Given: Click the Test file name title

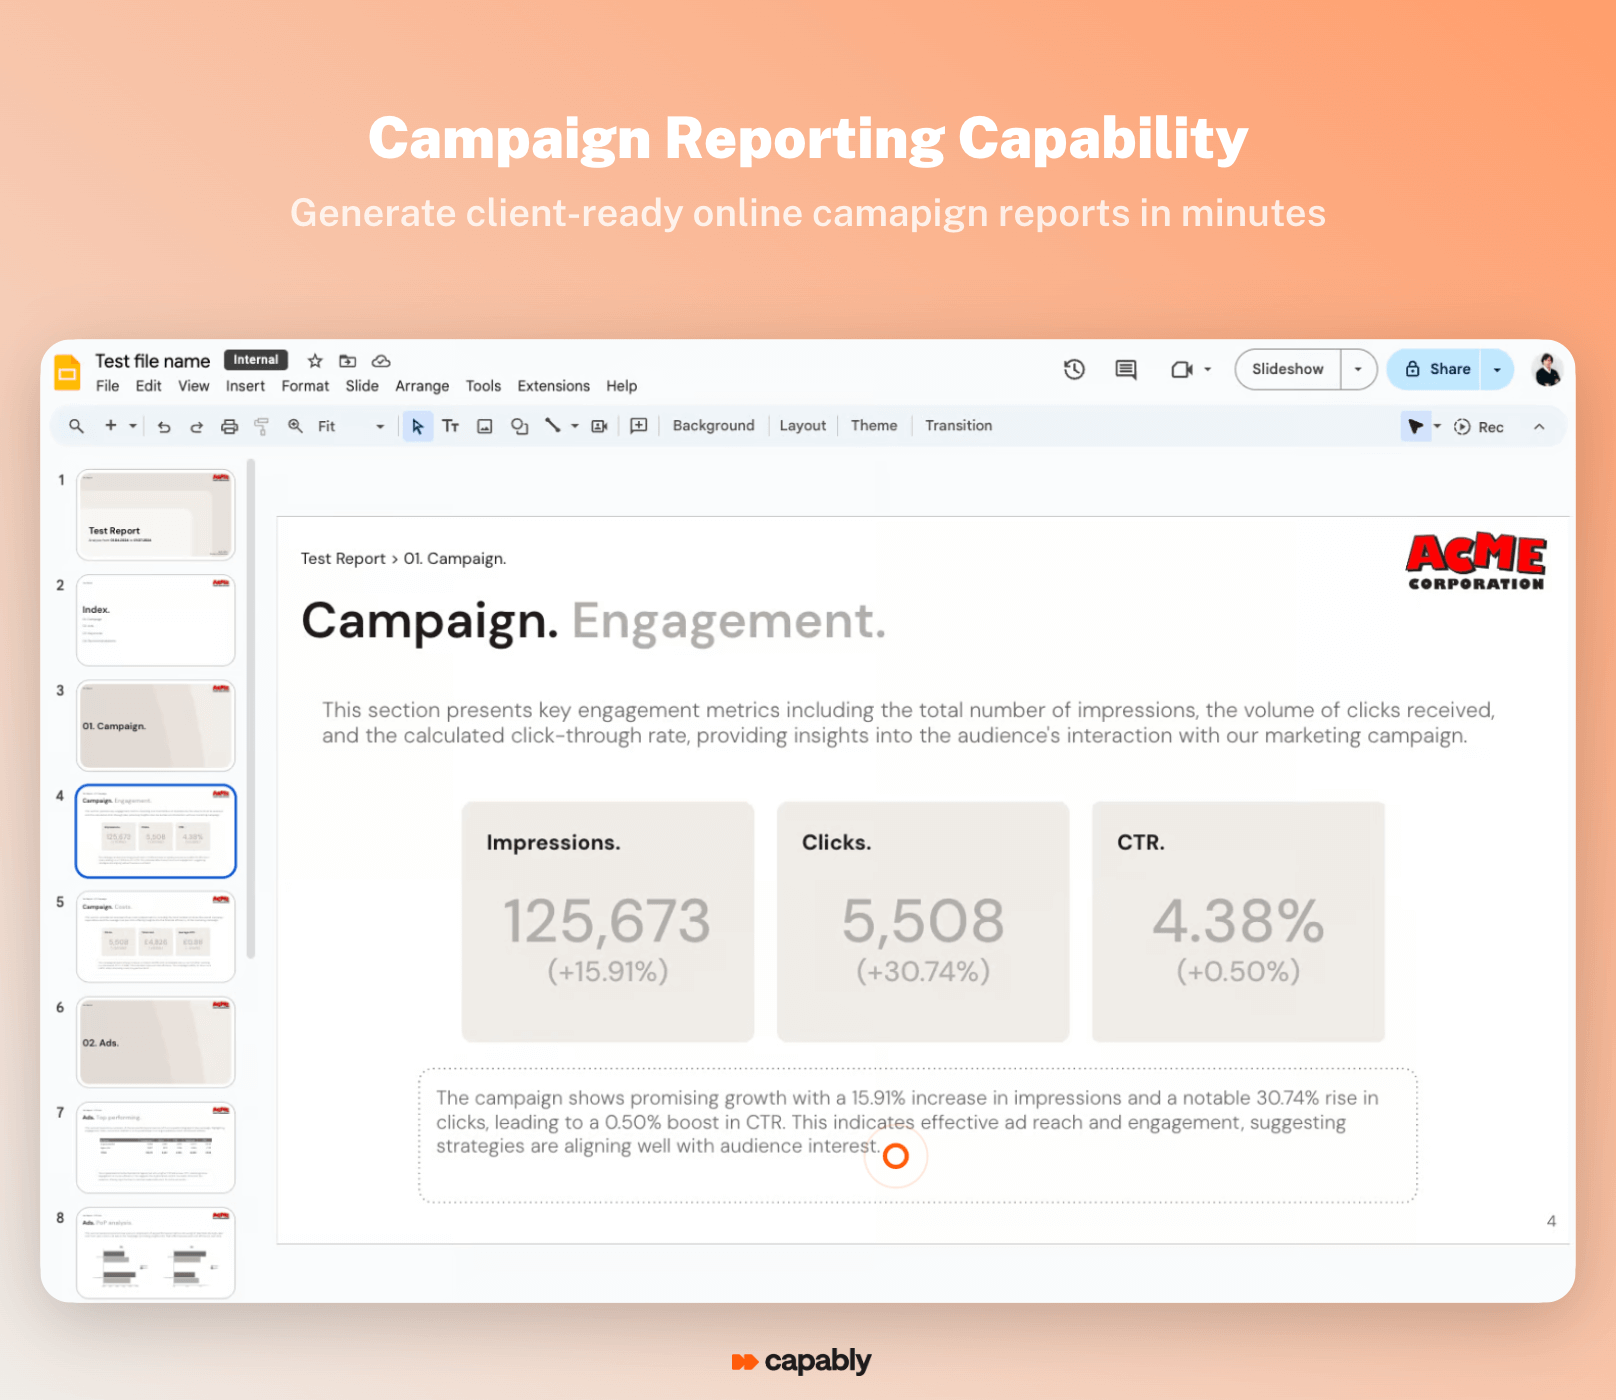Looking at the screenshot, I should [152, 361].
